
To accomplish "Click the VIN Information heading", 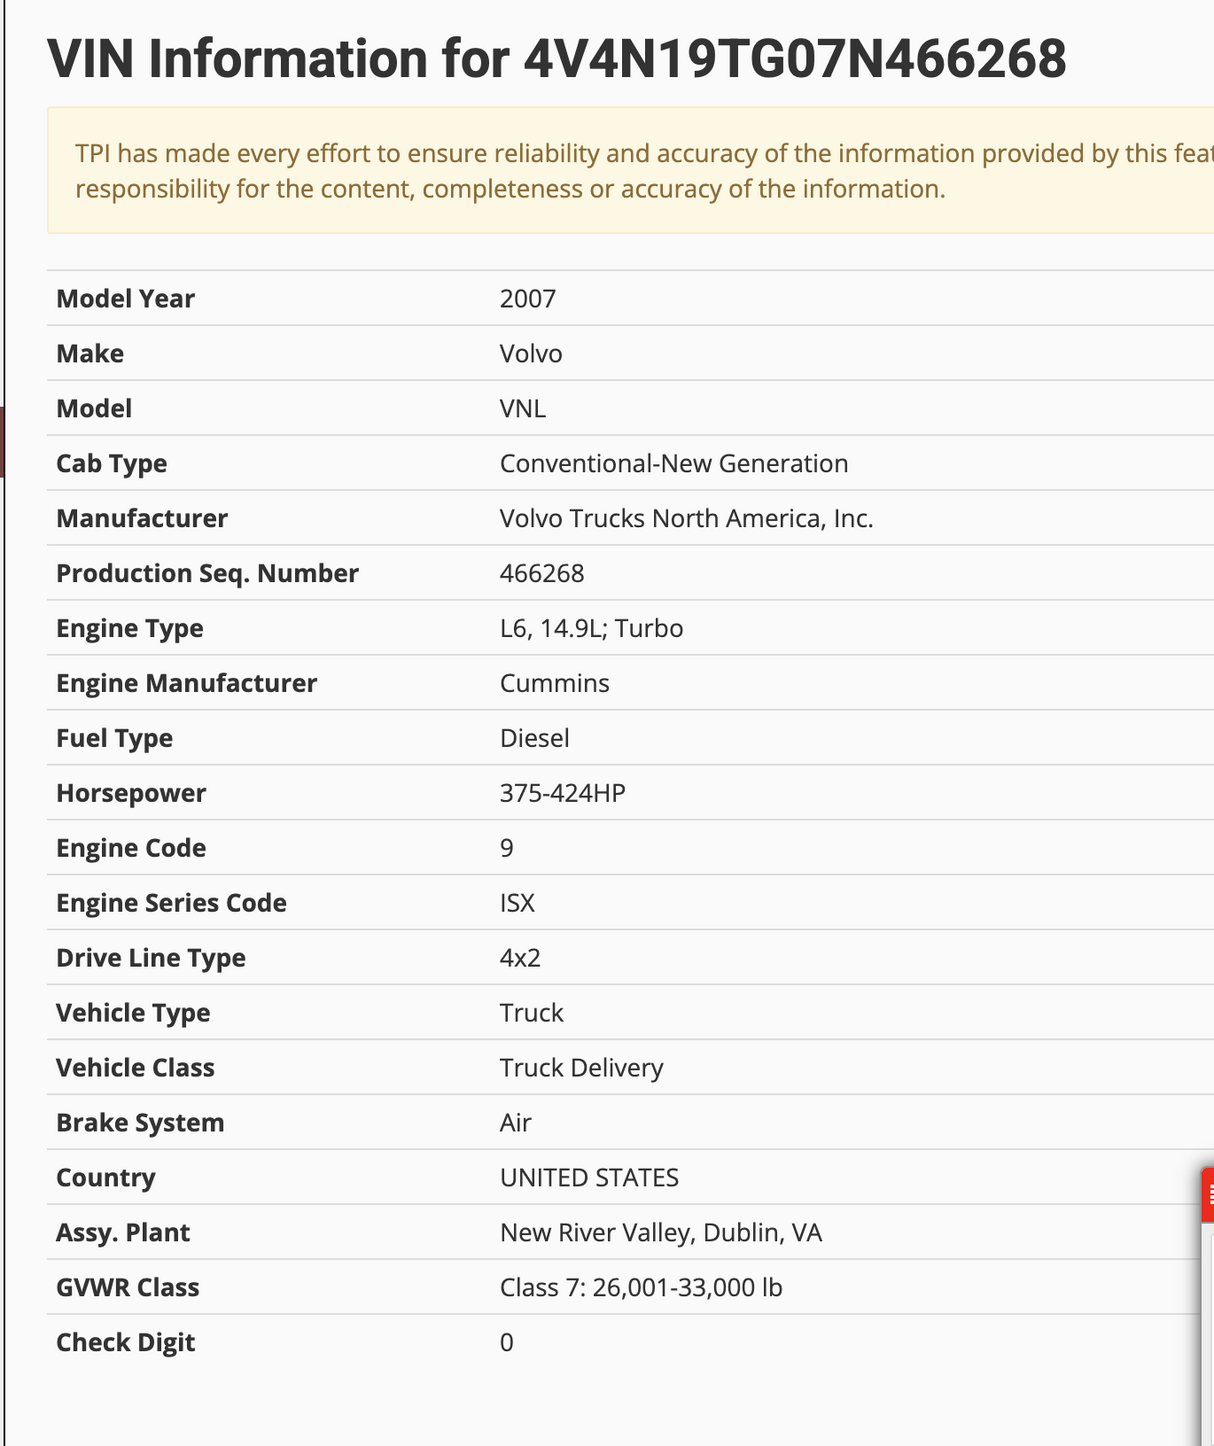I will click(557, 59).
